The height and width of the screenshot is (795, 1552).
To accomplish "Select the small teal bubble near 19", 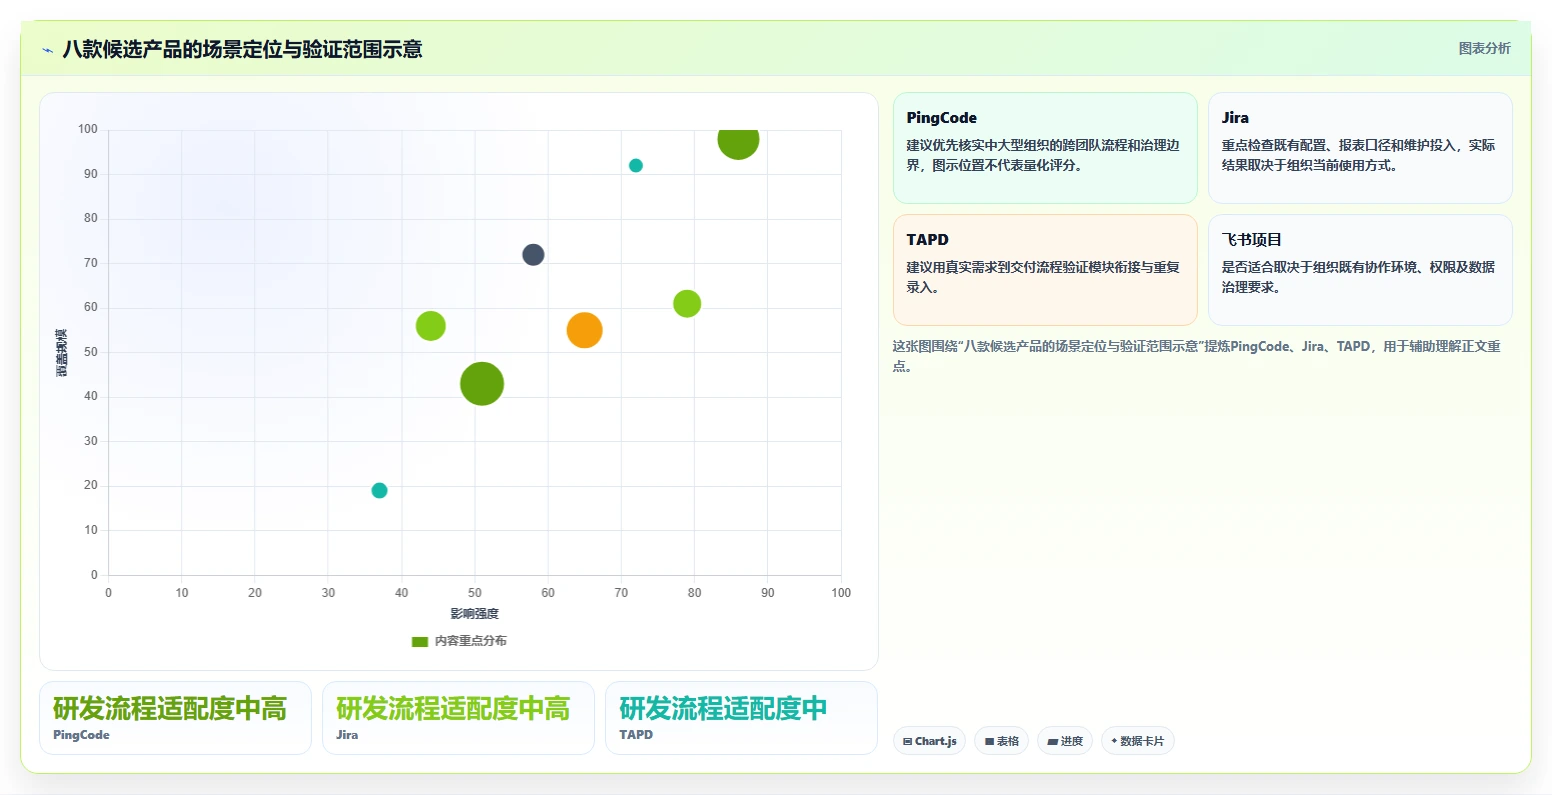I will [x=379, y=490].
